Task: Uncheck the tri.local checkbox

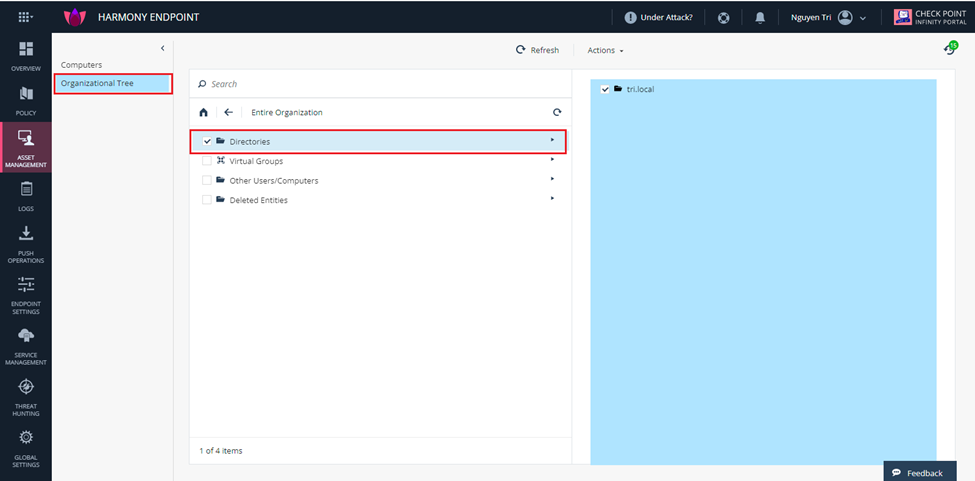Action: pyautogui.click(x=605, y=89)
